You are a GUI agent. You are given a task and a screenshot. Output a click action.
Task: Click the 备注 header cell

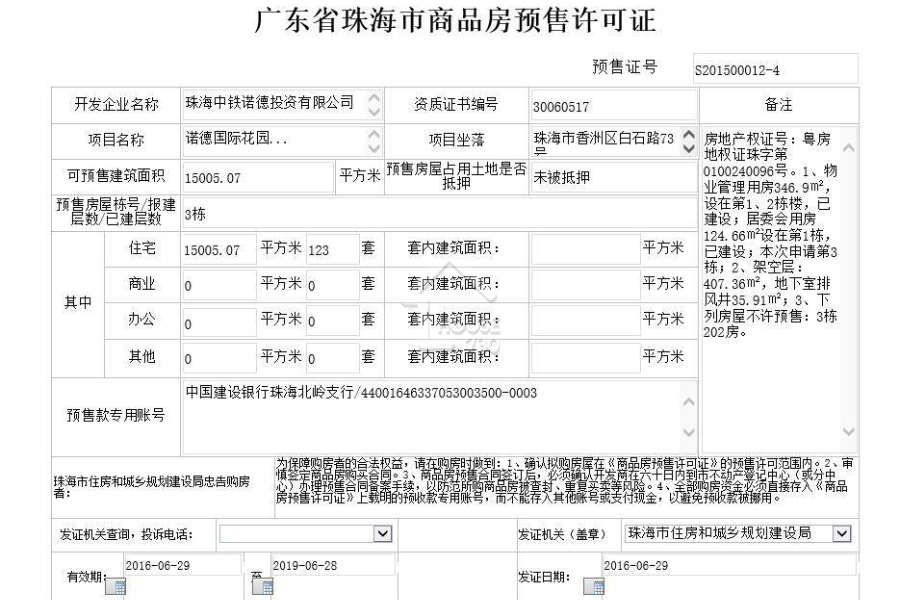778,104
